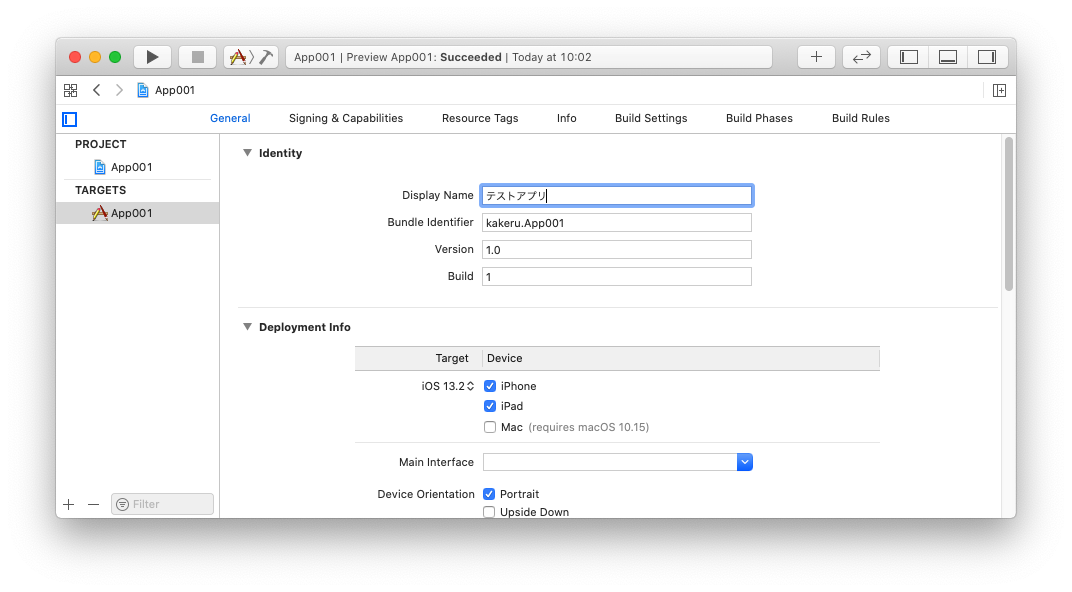Collapse the Deployment Info section
The height and width of the screenshot is (592, 1072).
[247, 327]
